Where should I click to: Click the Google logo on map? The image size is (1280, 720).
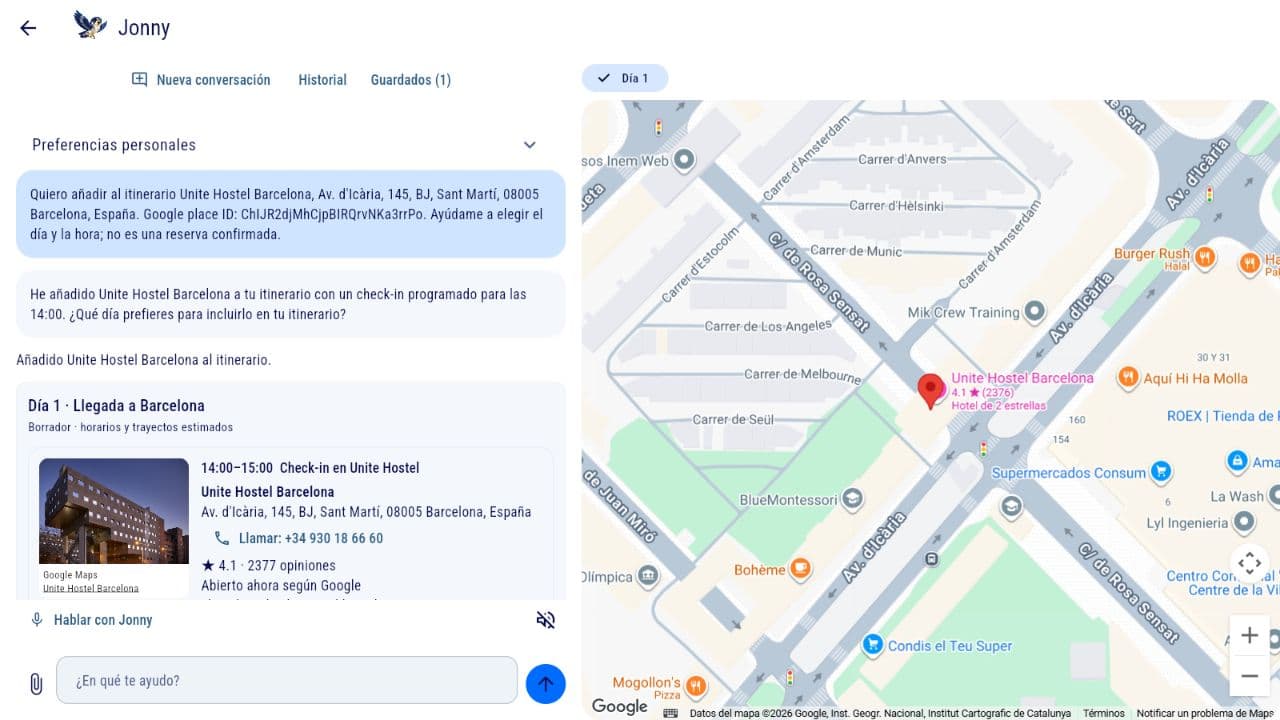(x=619, y=706)
